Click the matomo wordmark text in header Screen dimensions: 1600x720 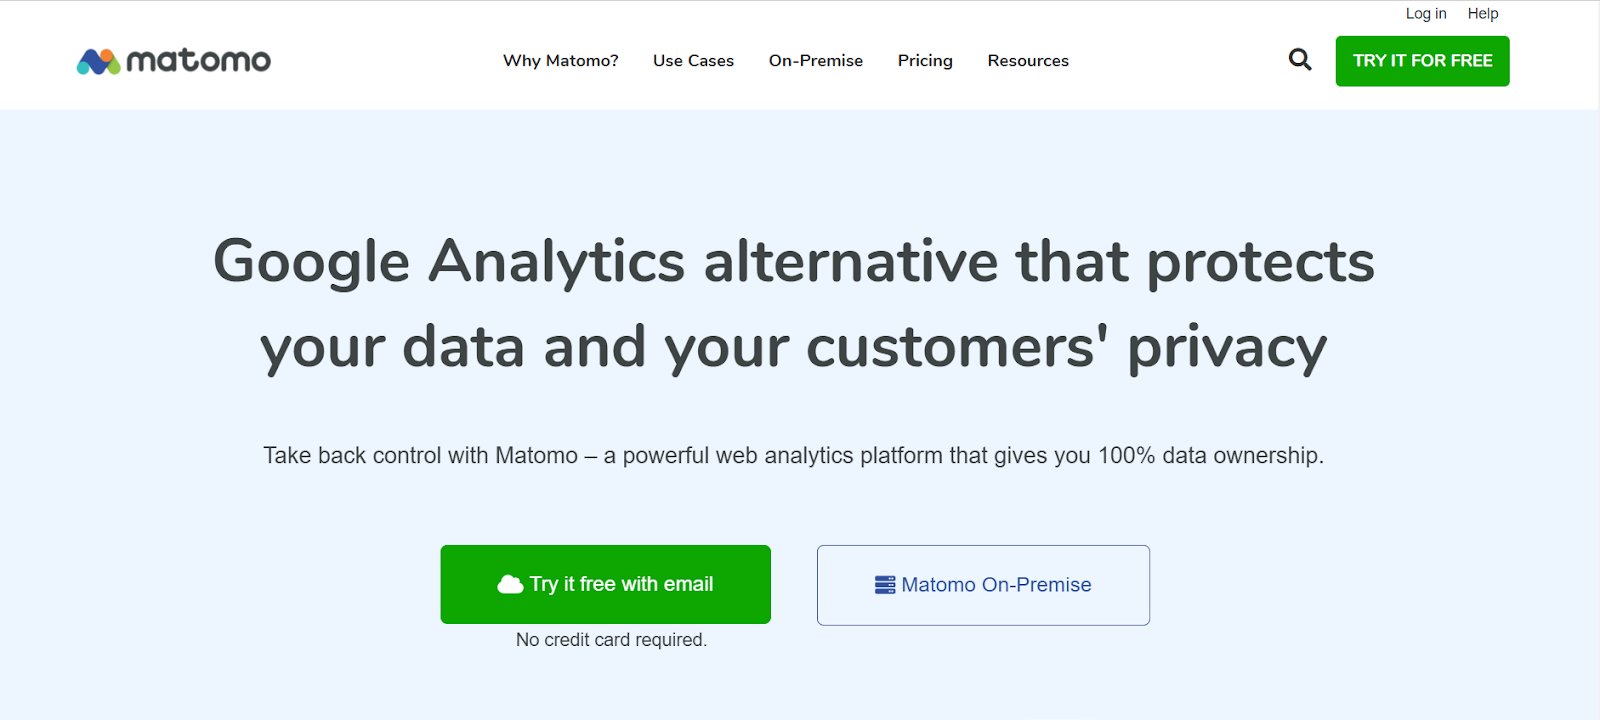[198, 61]
